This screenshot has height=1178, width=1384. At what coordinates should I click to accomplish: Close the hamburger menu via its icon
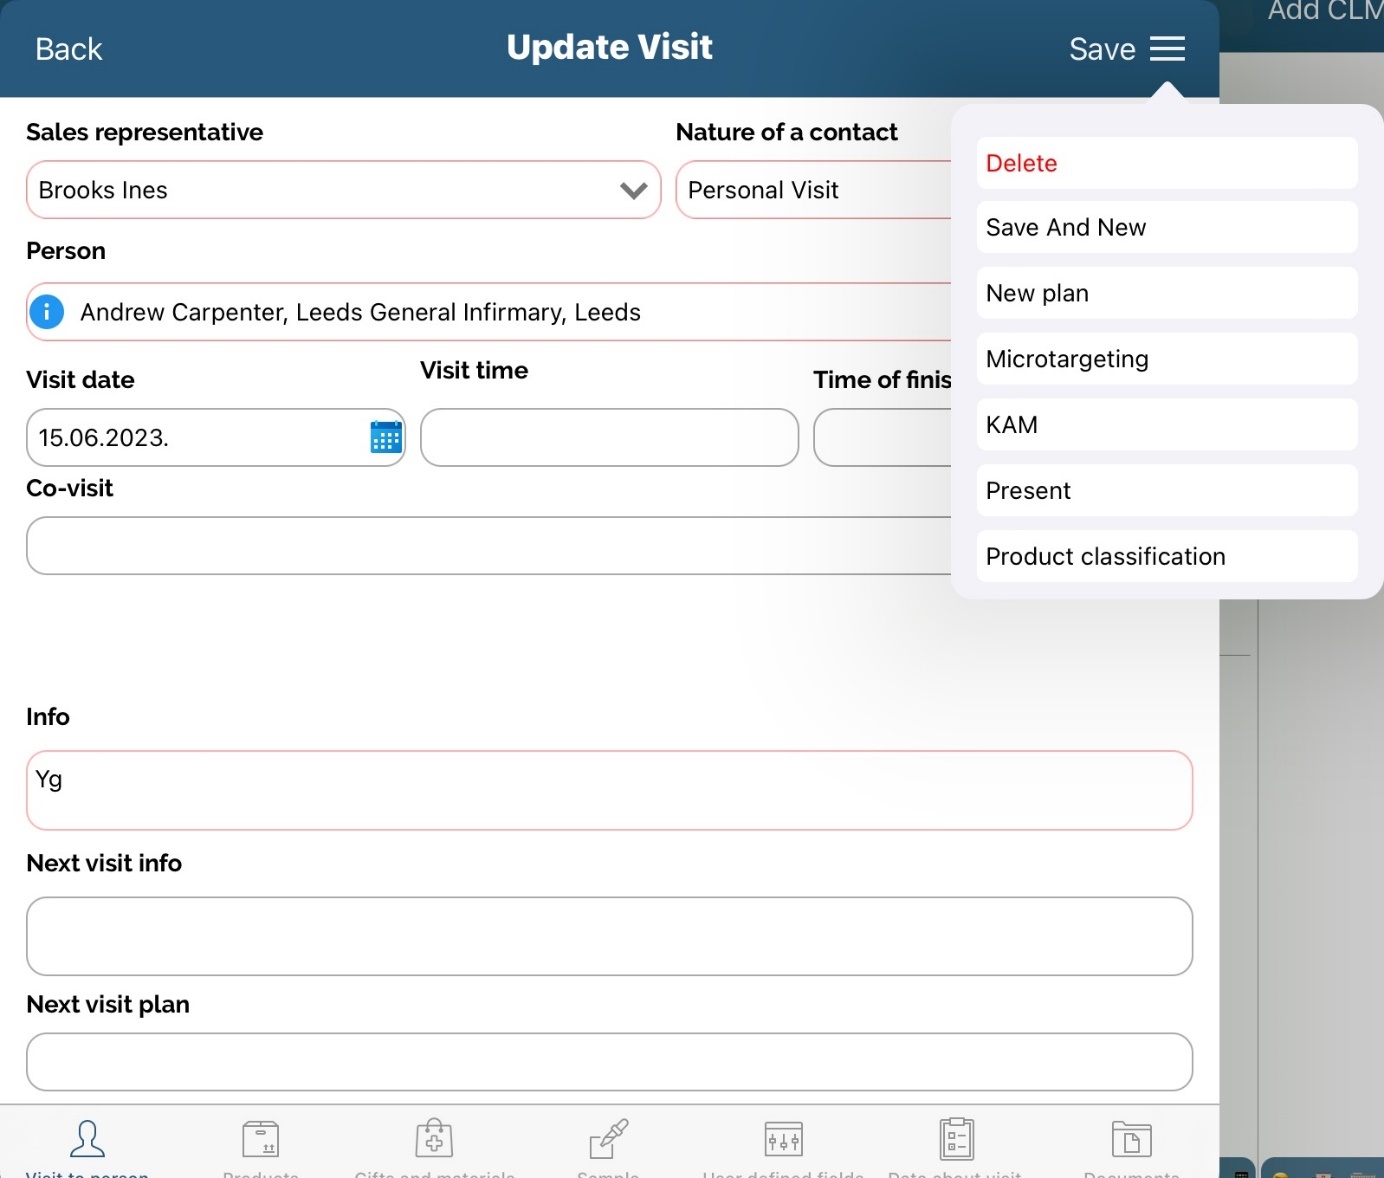tap(1167, 49)
